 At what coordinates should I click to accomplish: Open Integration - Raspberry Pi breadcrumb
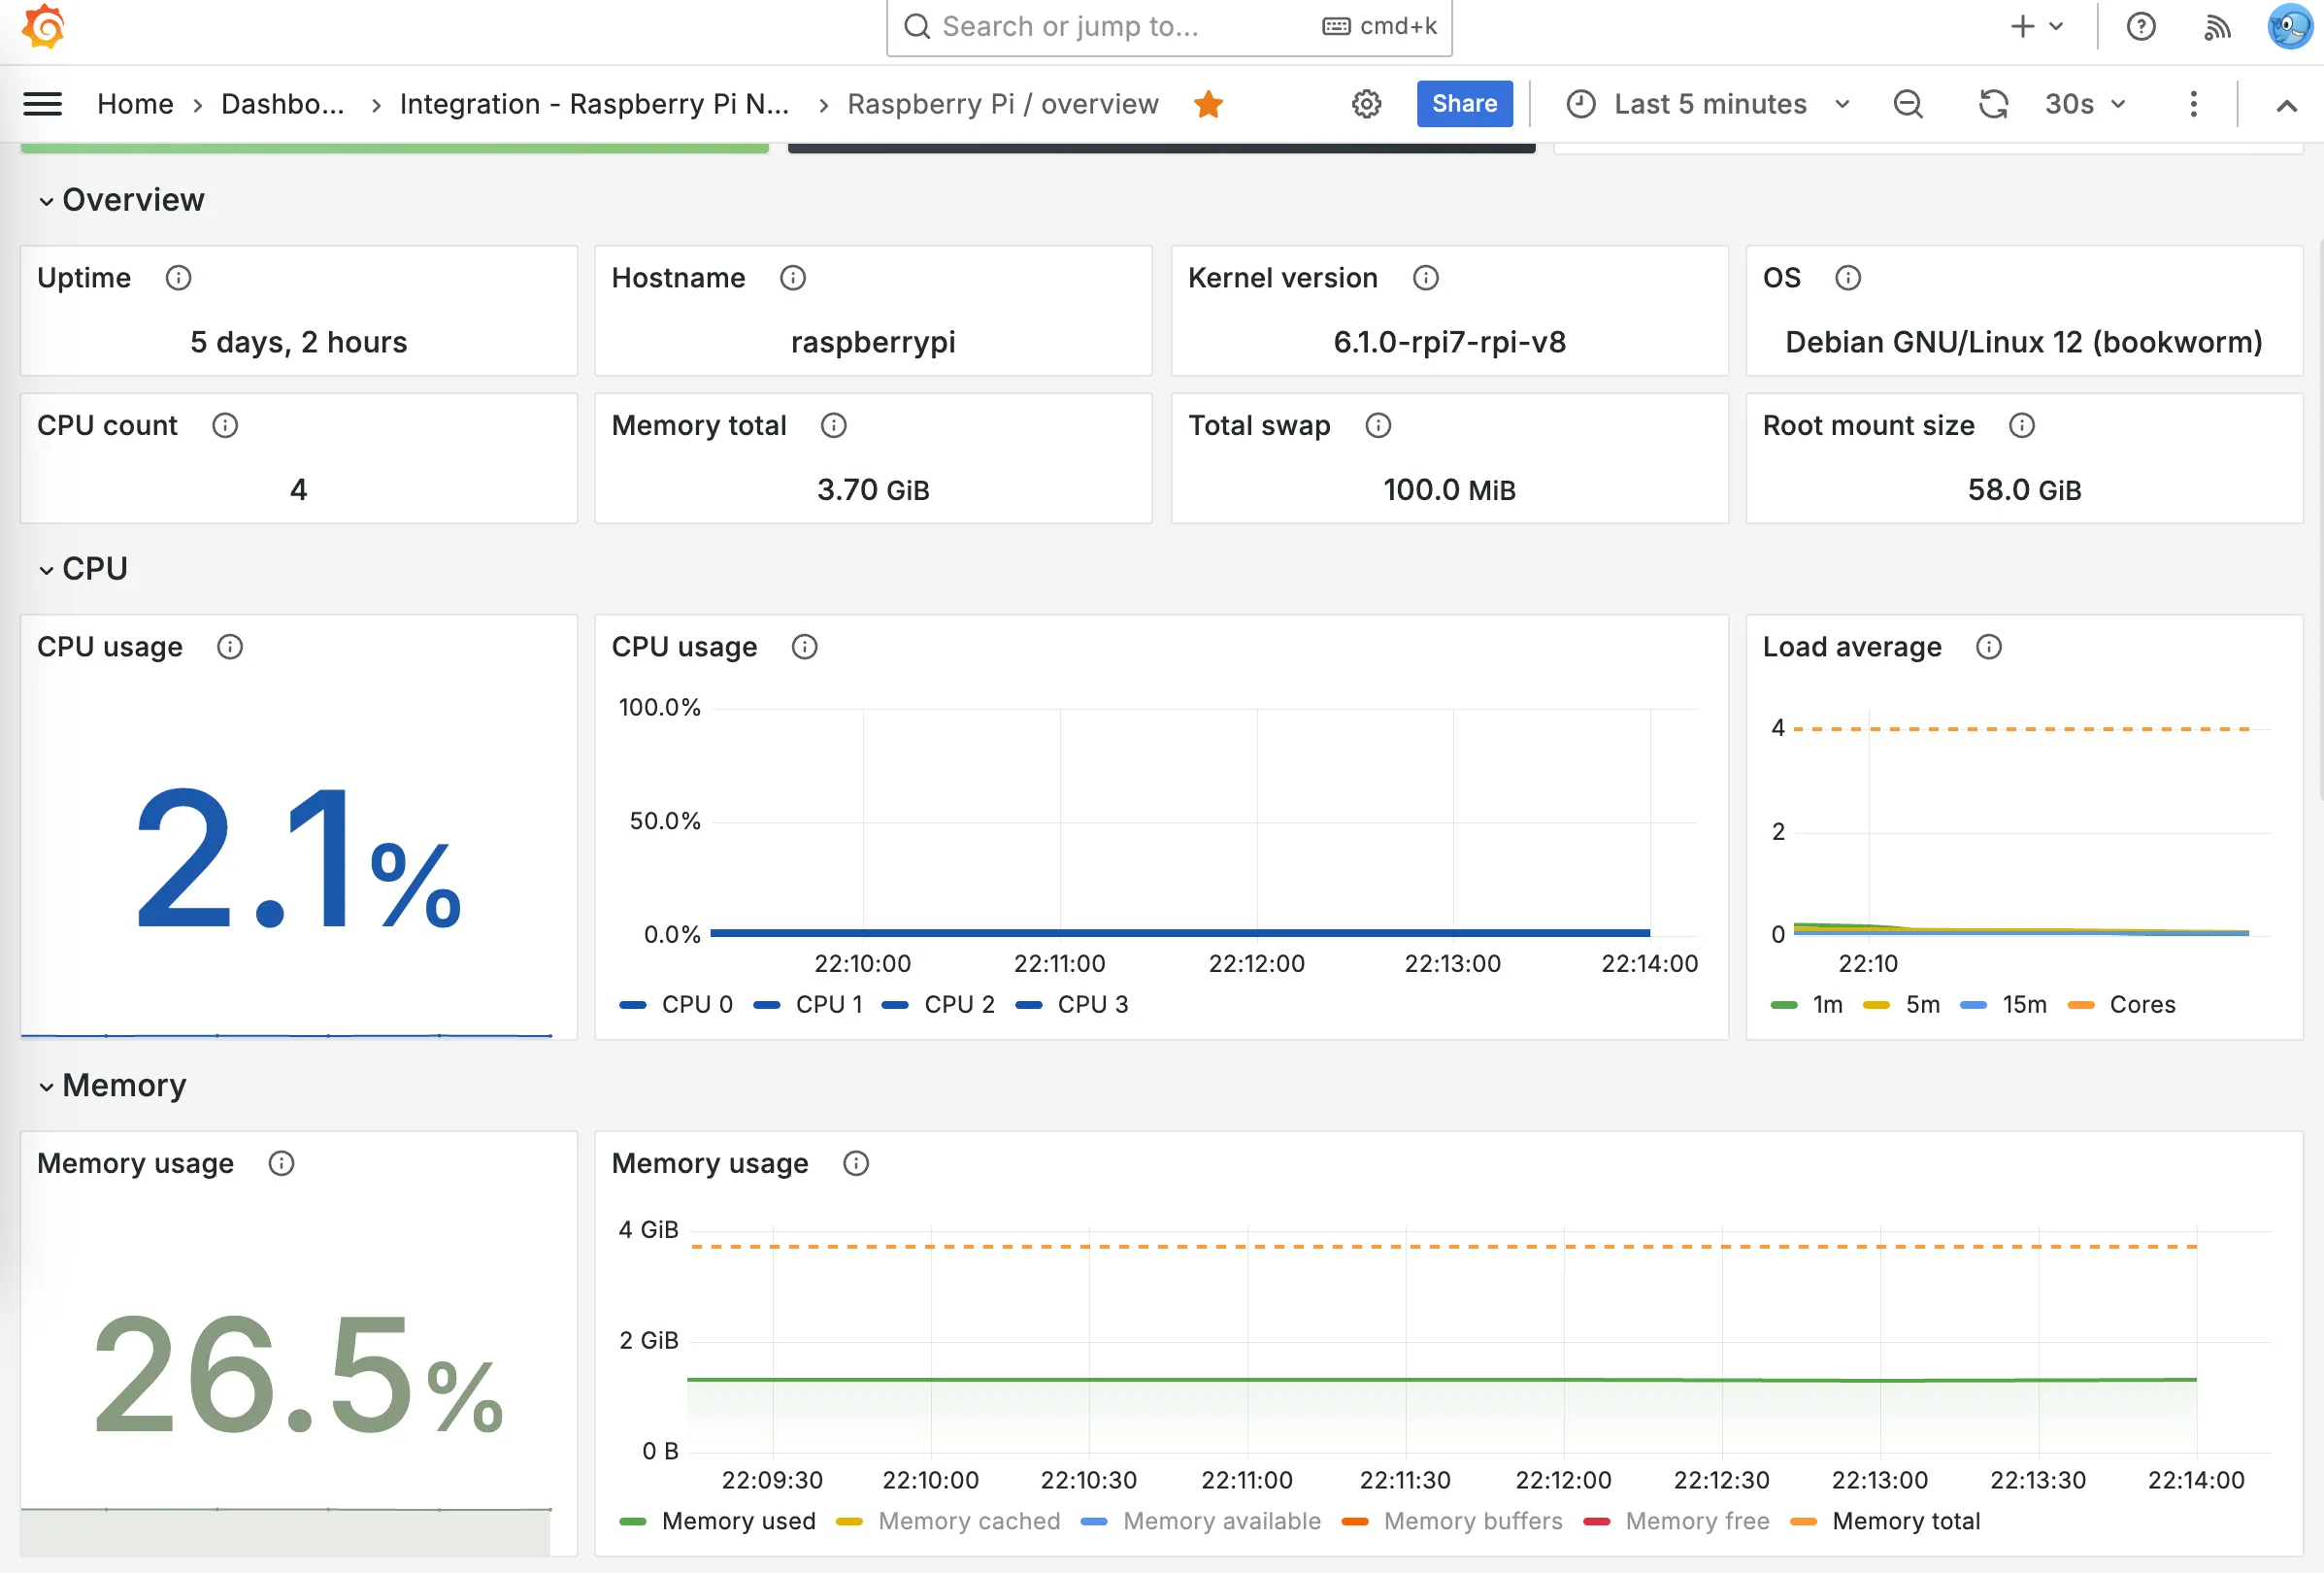click(x=594, y=104)
